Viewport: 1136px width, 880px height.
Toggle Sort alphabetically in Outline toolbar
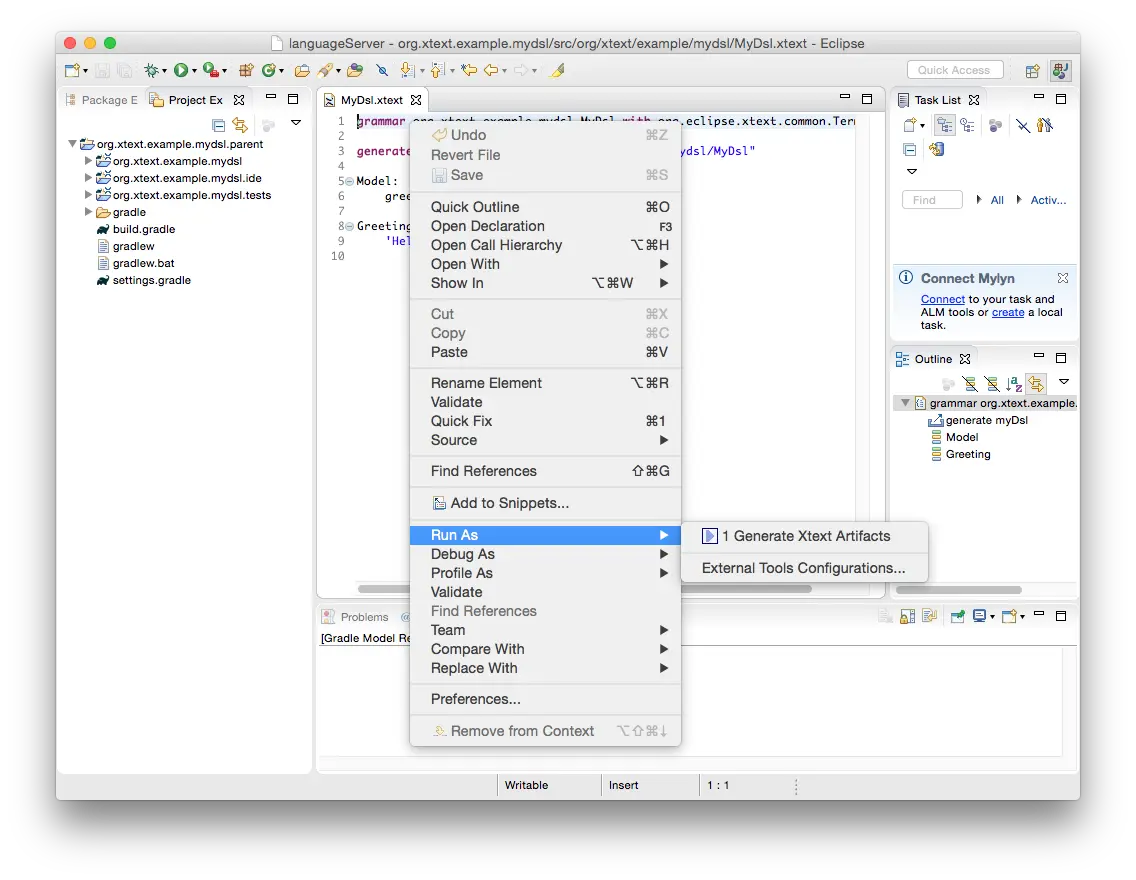(x=1014, y=383)
